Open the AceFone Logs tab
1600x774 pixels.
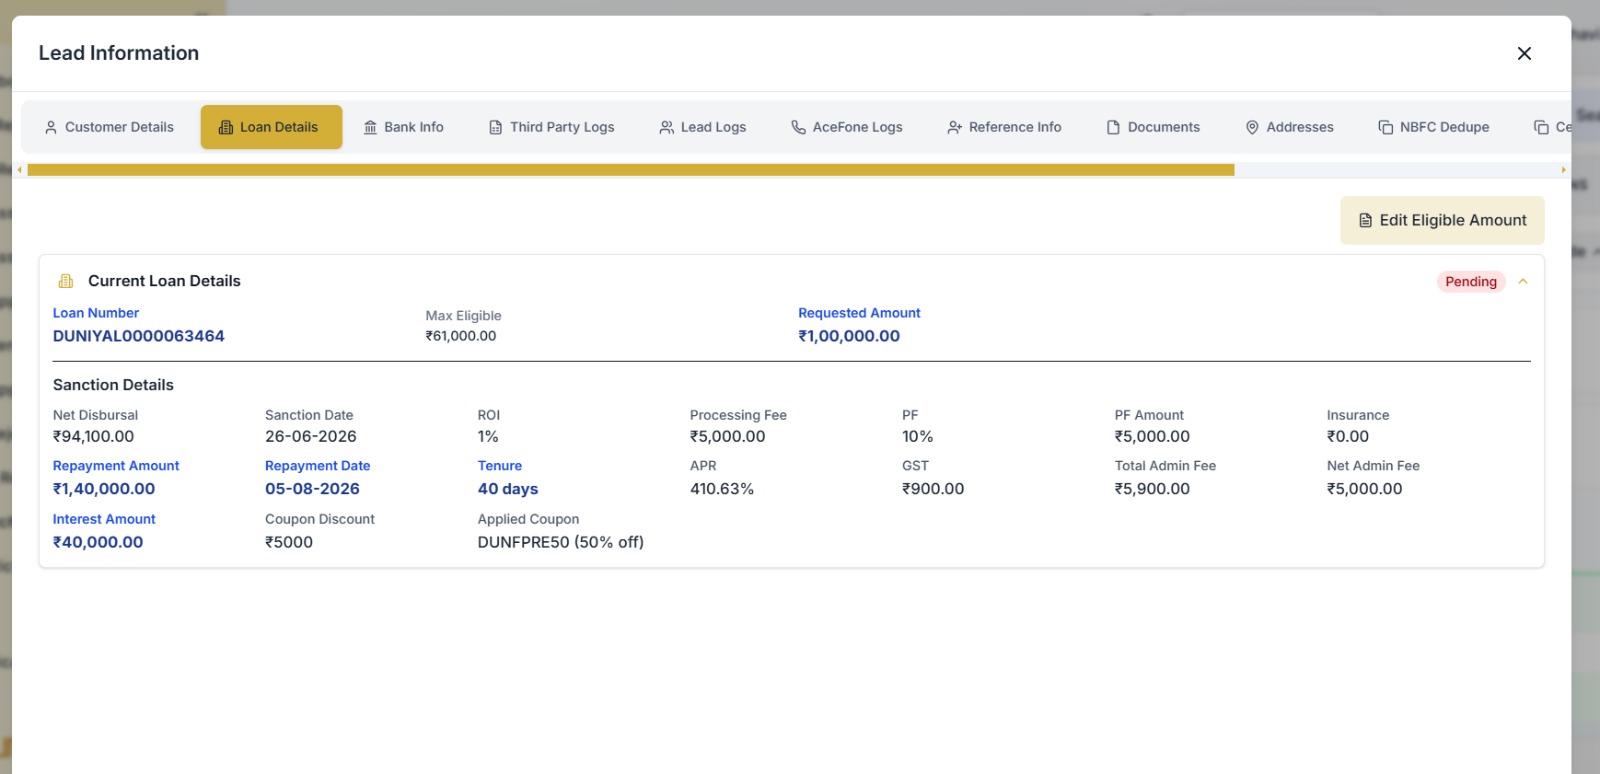coord(847,127)
